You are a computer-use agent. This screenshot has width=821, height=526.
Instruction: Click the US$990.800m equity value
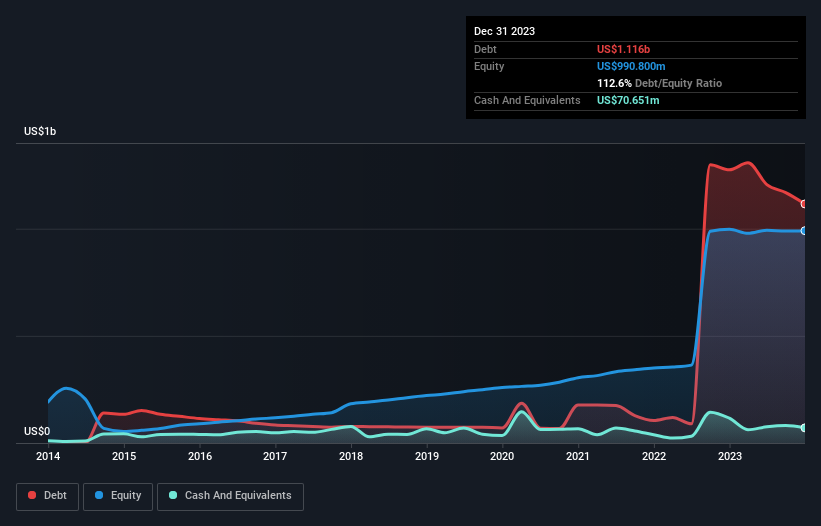click(x=631, y=66)
